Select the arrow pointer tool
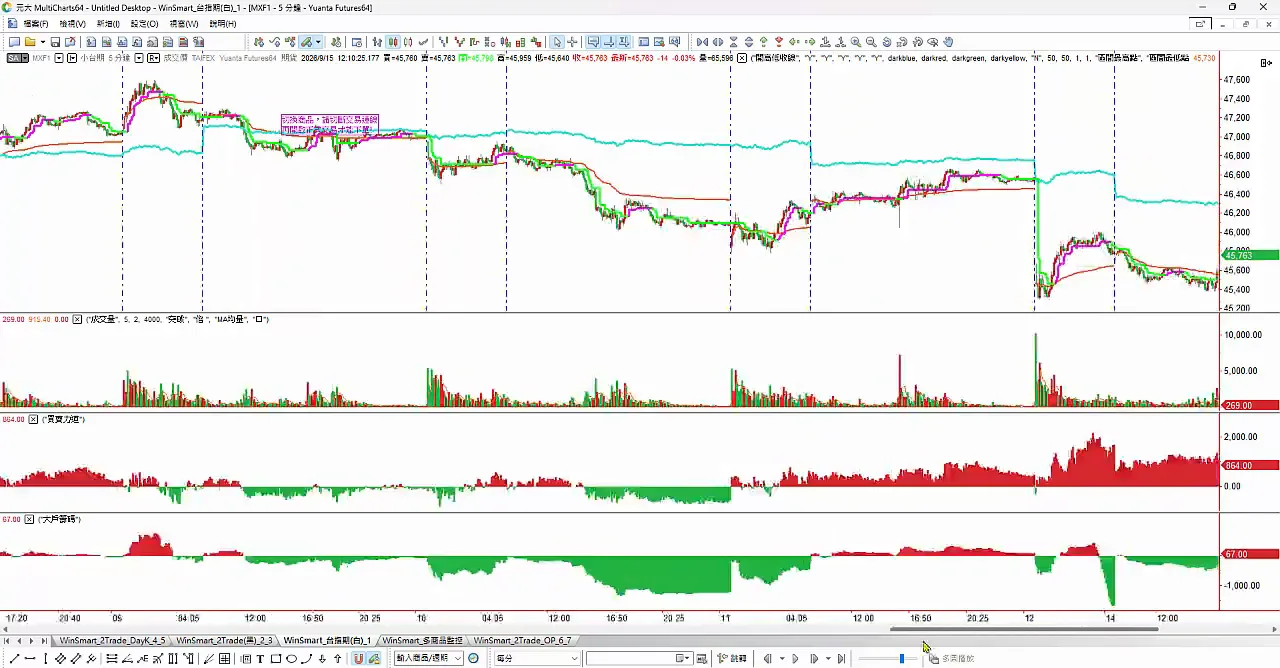 pos(558,42)
